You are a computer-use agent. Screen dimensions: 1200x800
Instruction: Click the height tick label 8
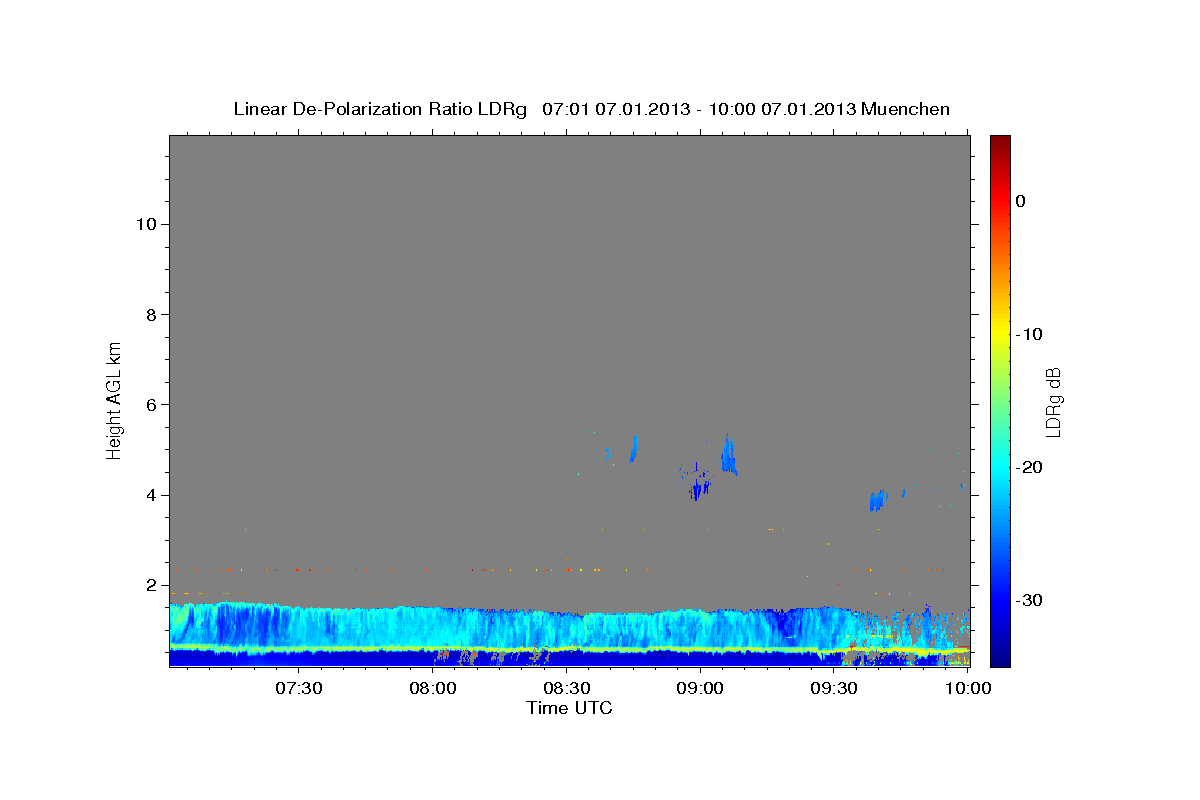[152, 314]
